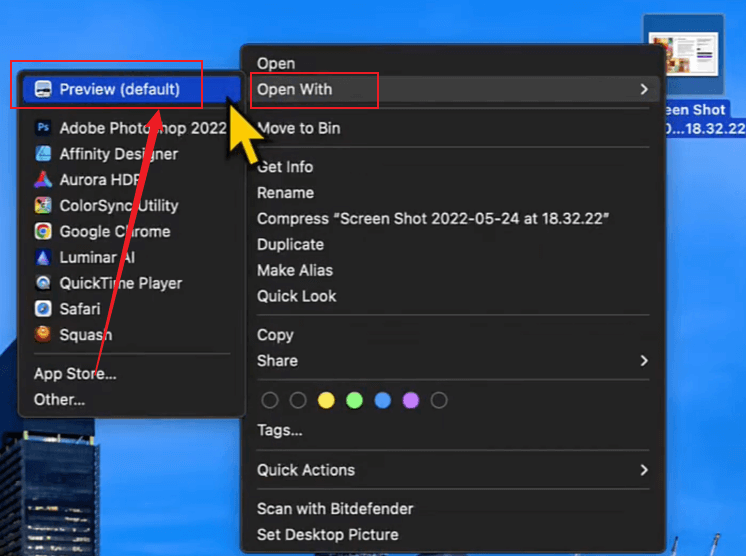746x556 pixels.
Task: Apply the purple tag color
Action: [411, 400]
